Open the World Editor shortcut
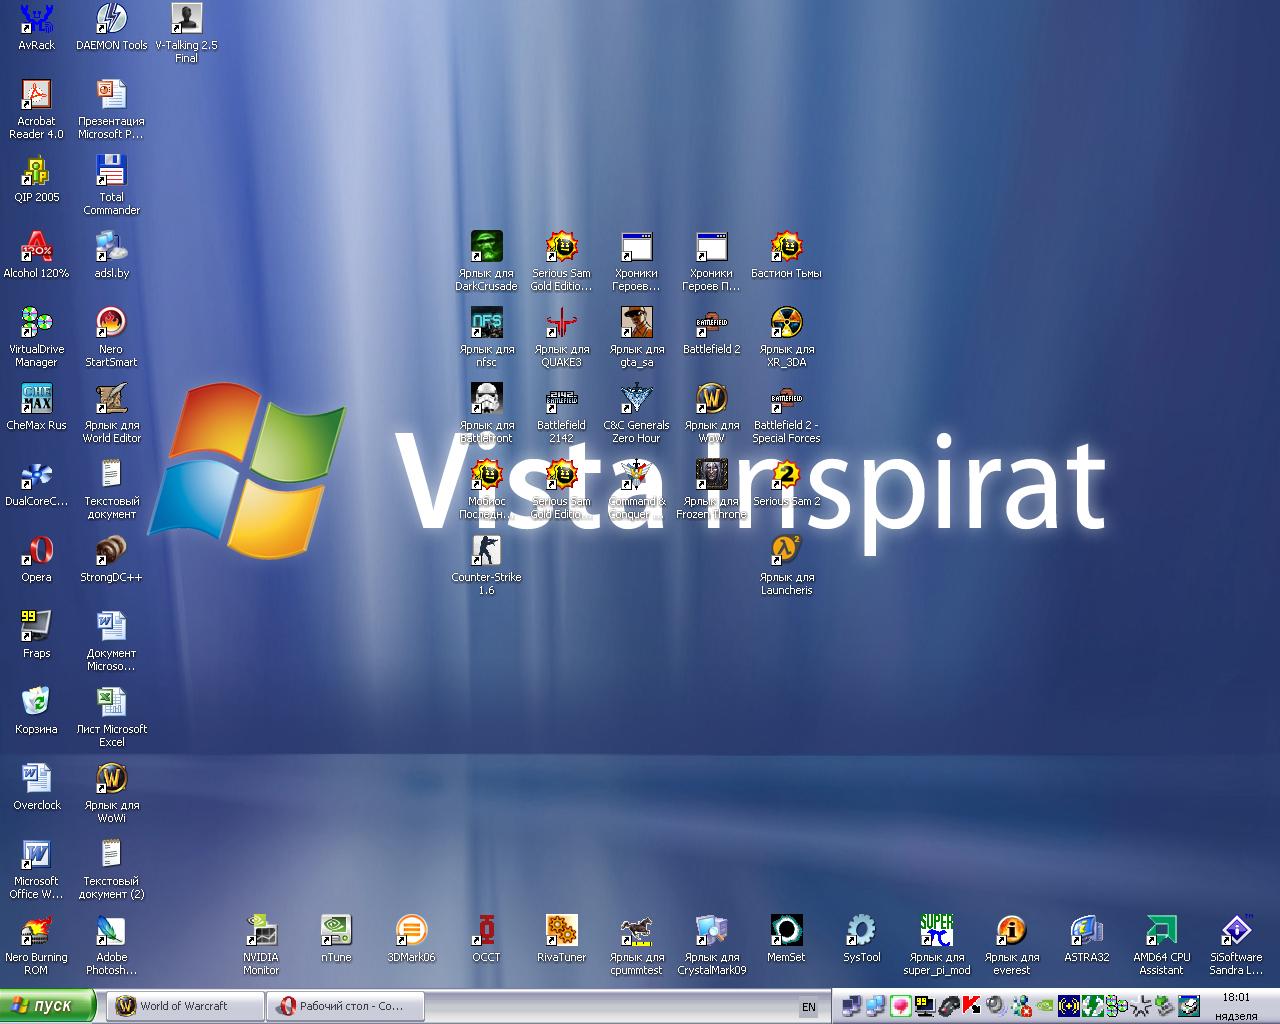Viewport: 1280px width, 1024px height. point(111,398)
